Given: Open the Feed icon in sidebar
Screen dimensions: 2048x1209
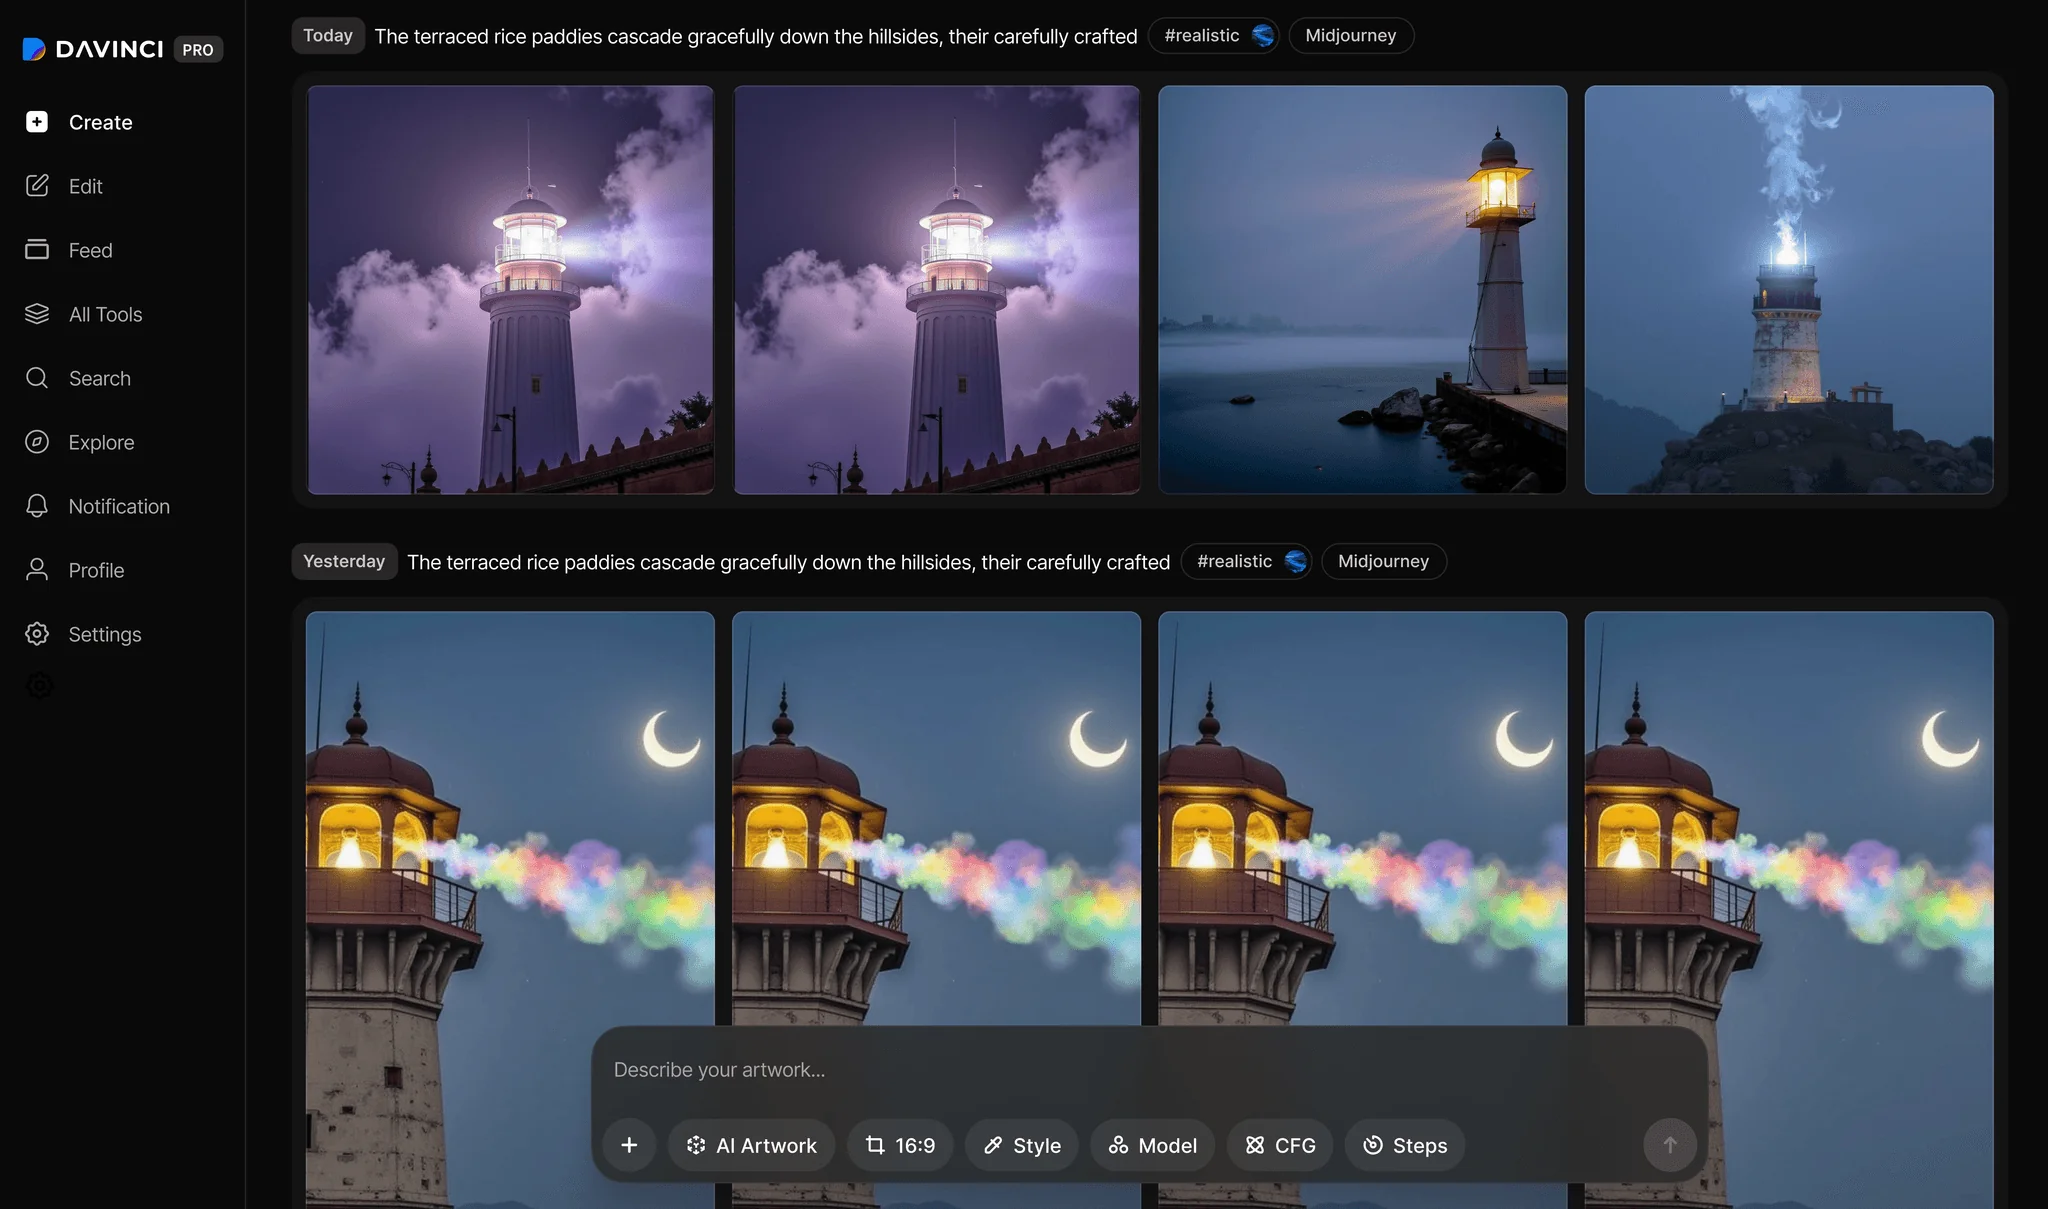Looking at the screenshot, I should 37,250.
